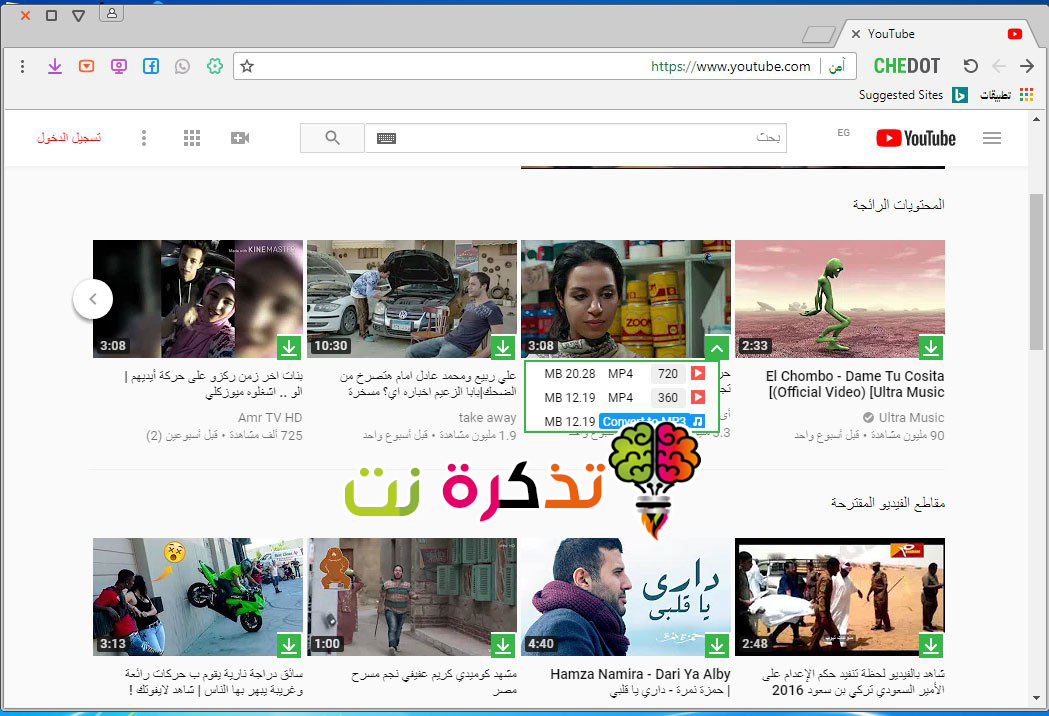Click the أمن secure site indicator
The width and height of the screenshot is (1049, 716).
[836, 66]
